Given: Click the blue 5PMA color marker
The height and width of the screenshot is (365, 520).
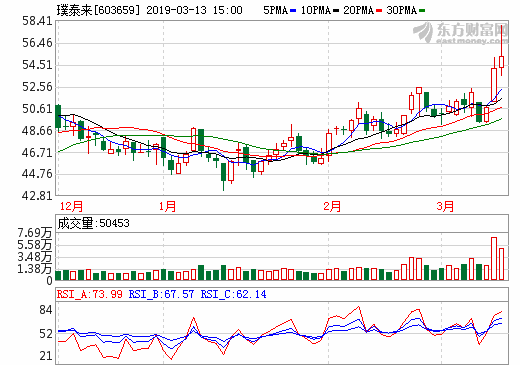Looking at the screenshot, I should [x=293, y=11].
